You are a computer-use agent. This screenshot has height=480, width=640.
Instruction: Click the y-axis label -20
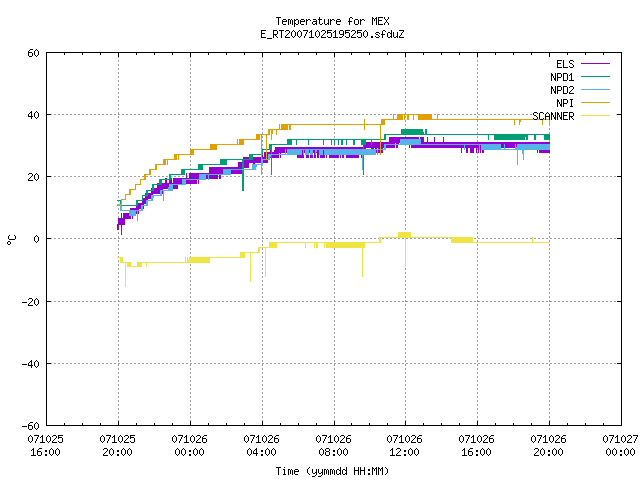(x=31, y=302)
